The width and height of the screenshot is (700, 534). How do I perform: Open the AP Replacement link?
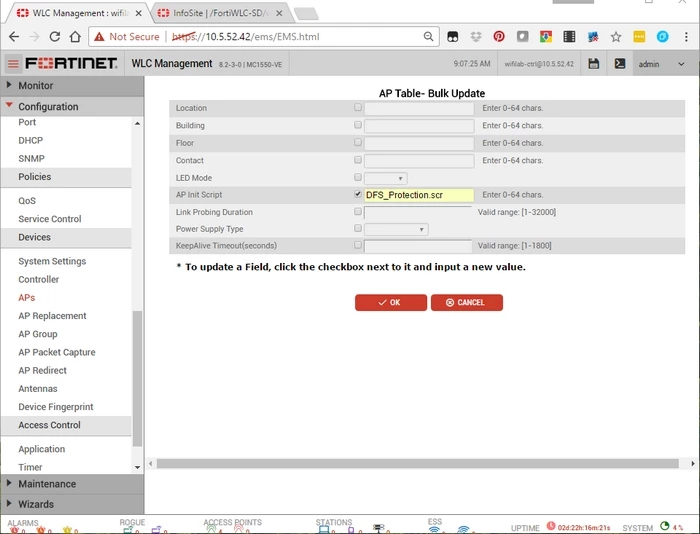pyautogui.click(x=52, y=316)
